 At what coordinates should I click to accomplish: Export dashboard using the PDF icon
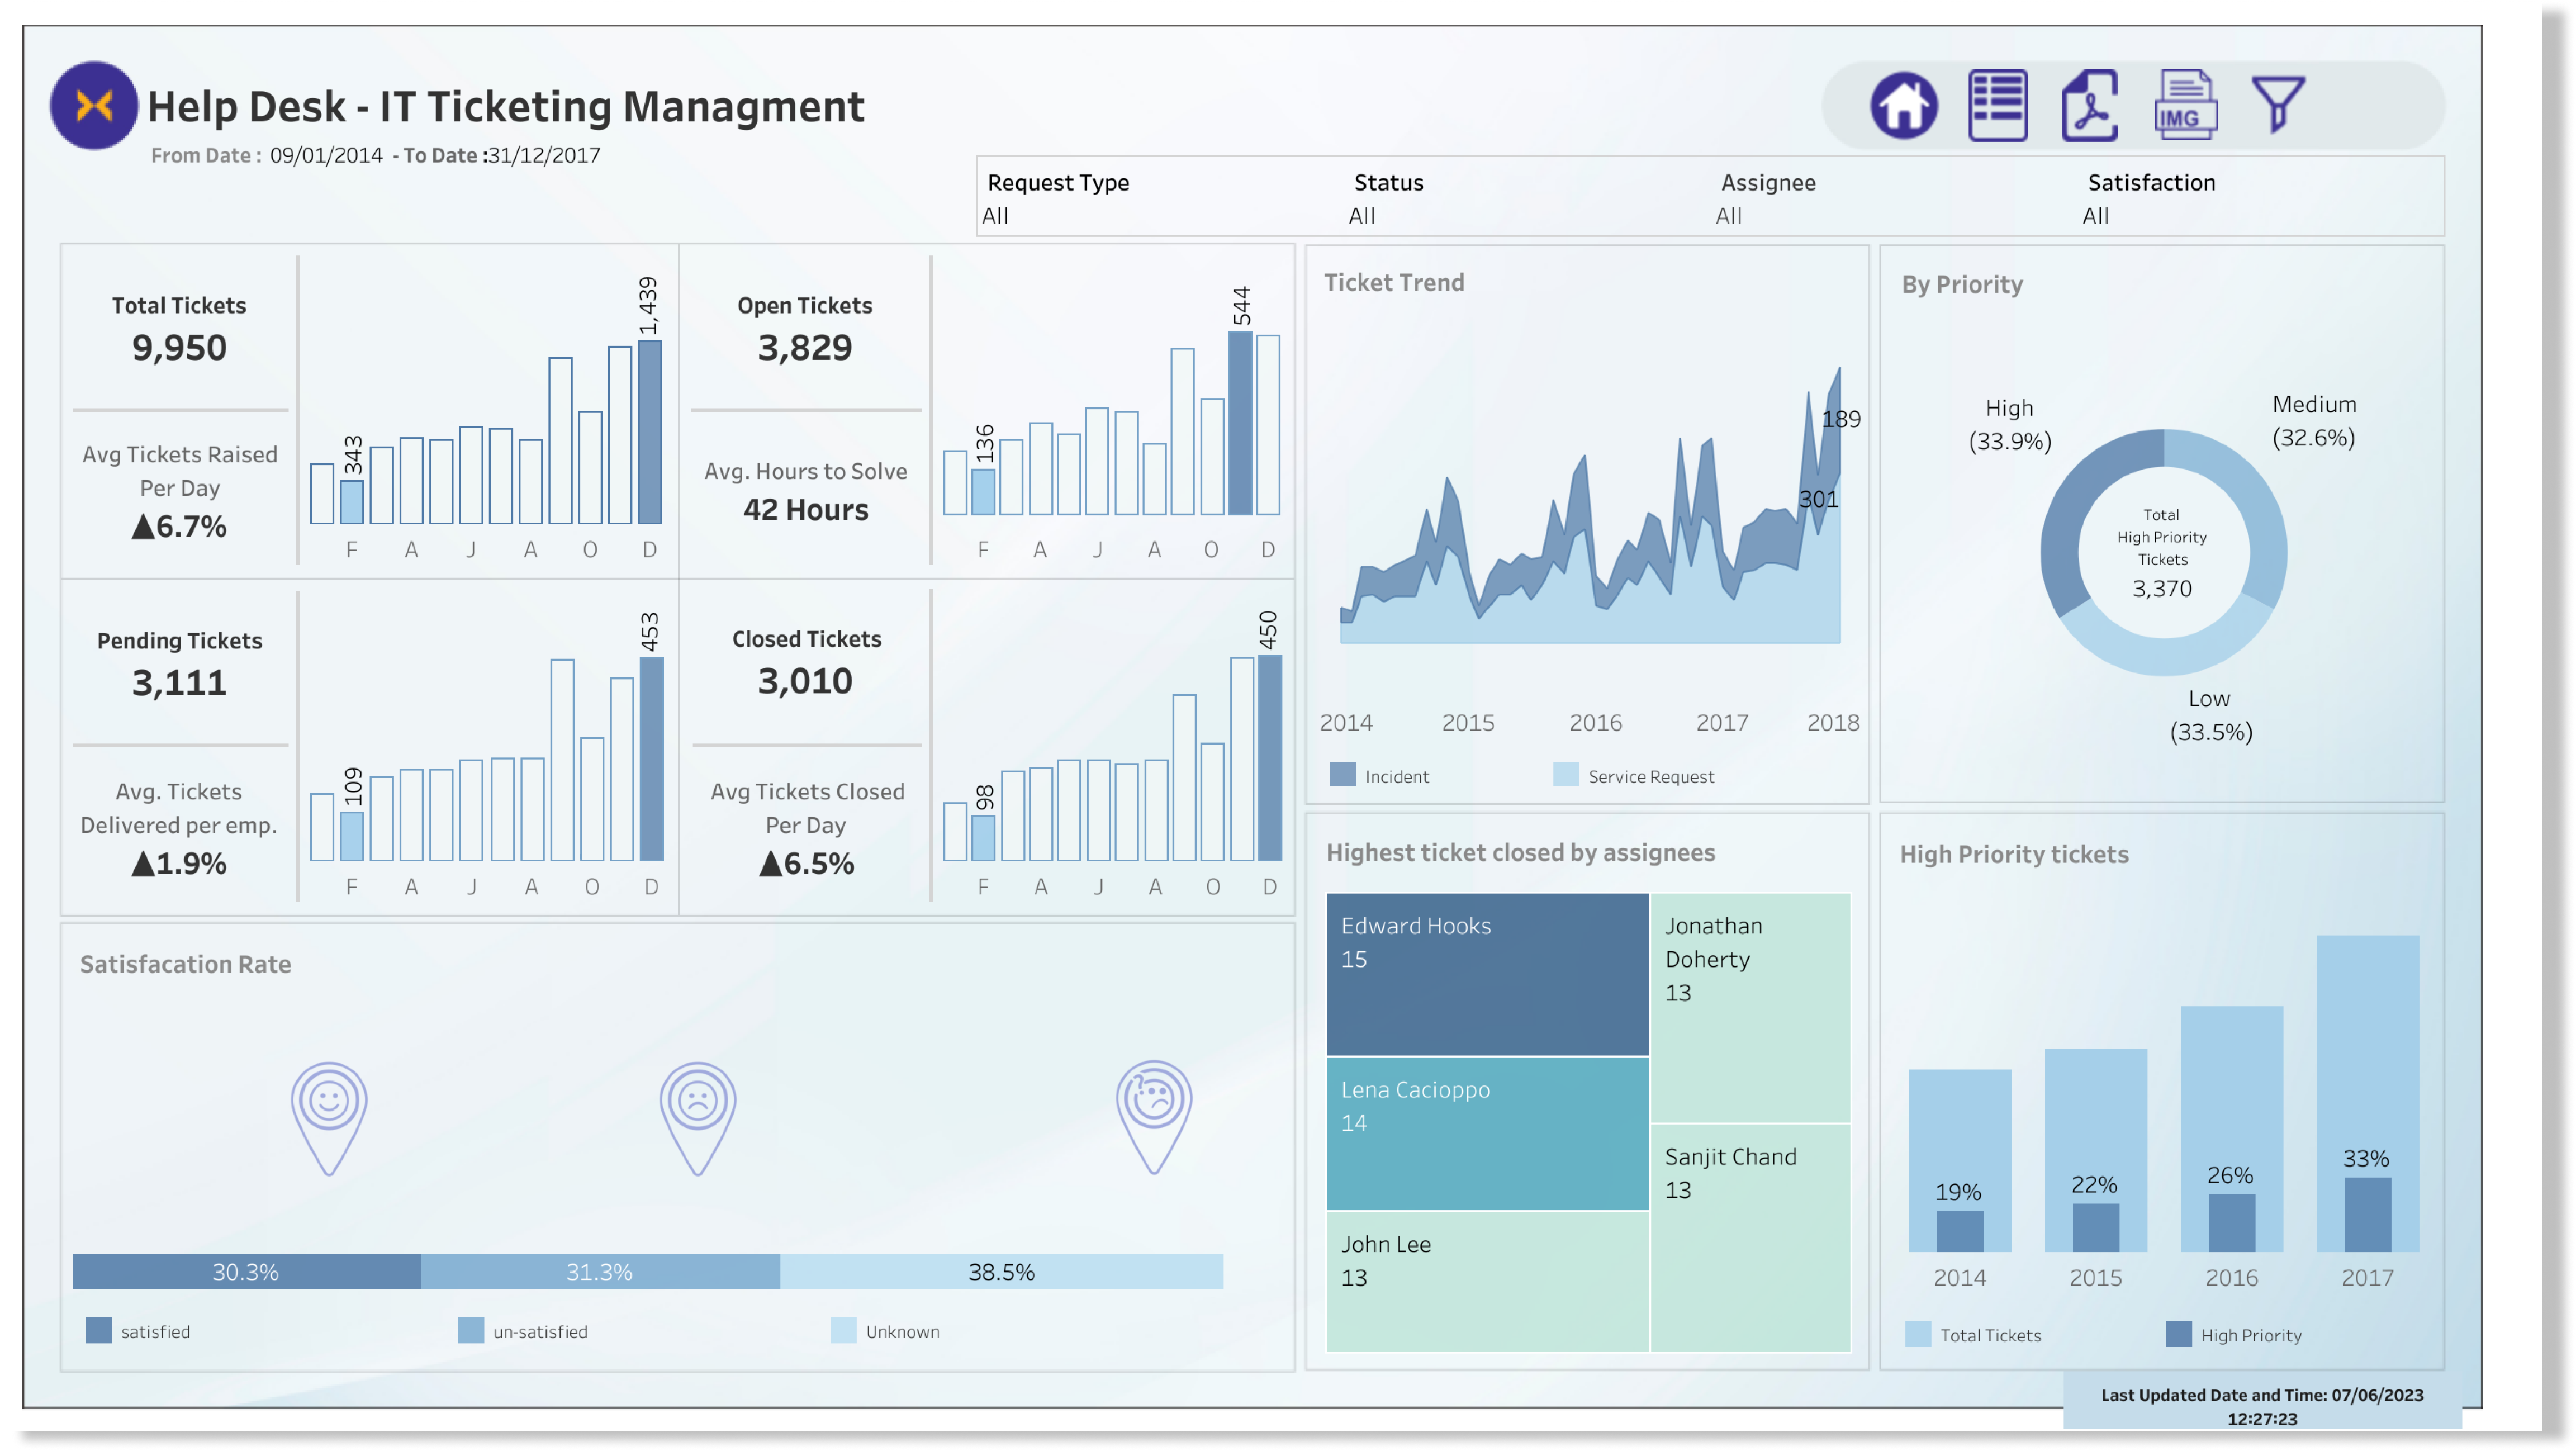click(2089, 105)
